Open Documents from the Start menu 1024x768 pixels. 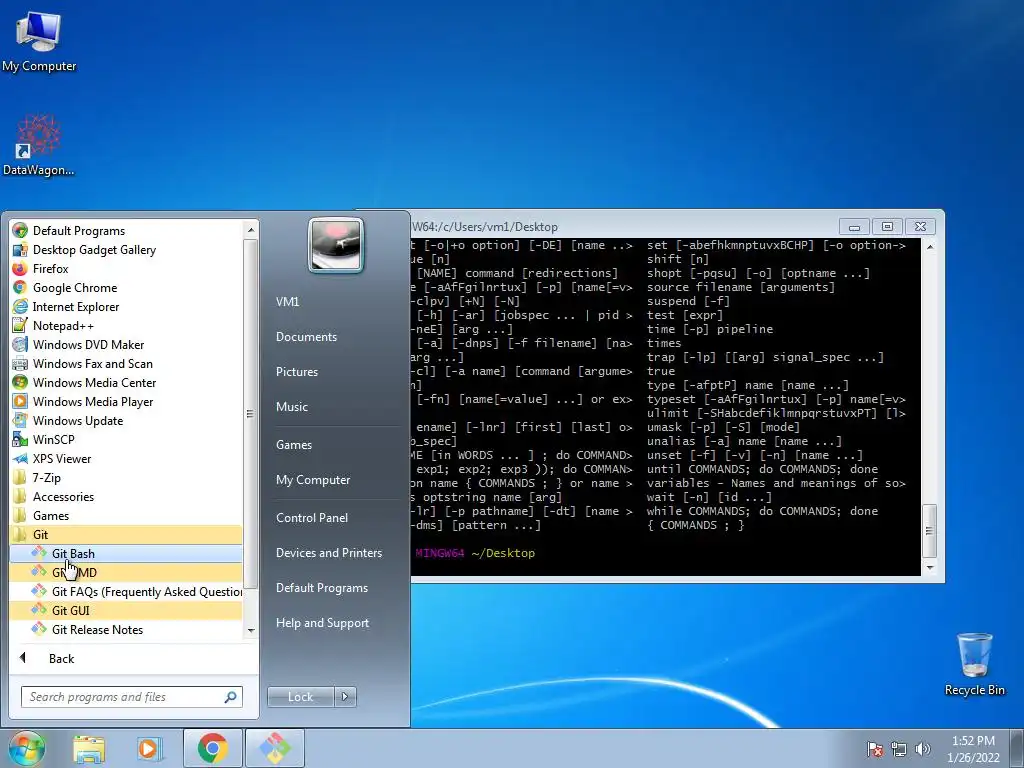[306, 336]
